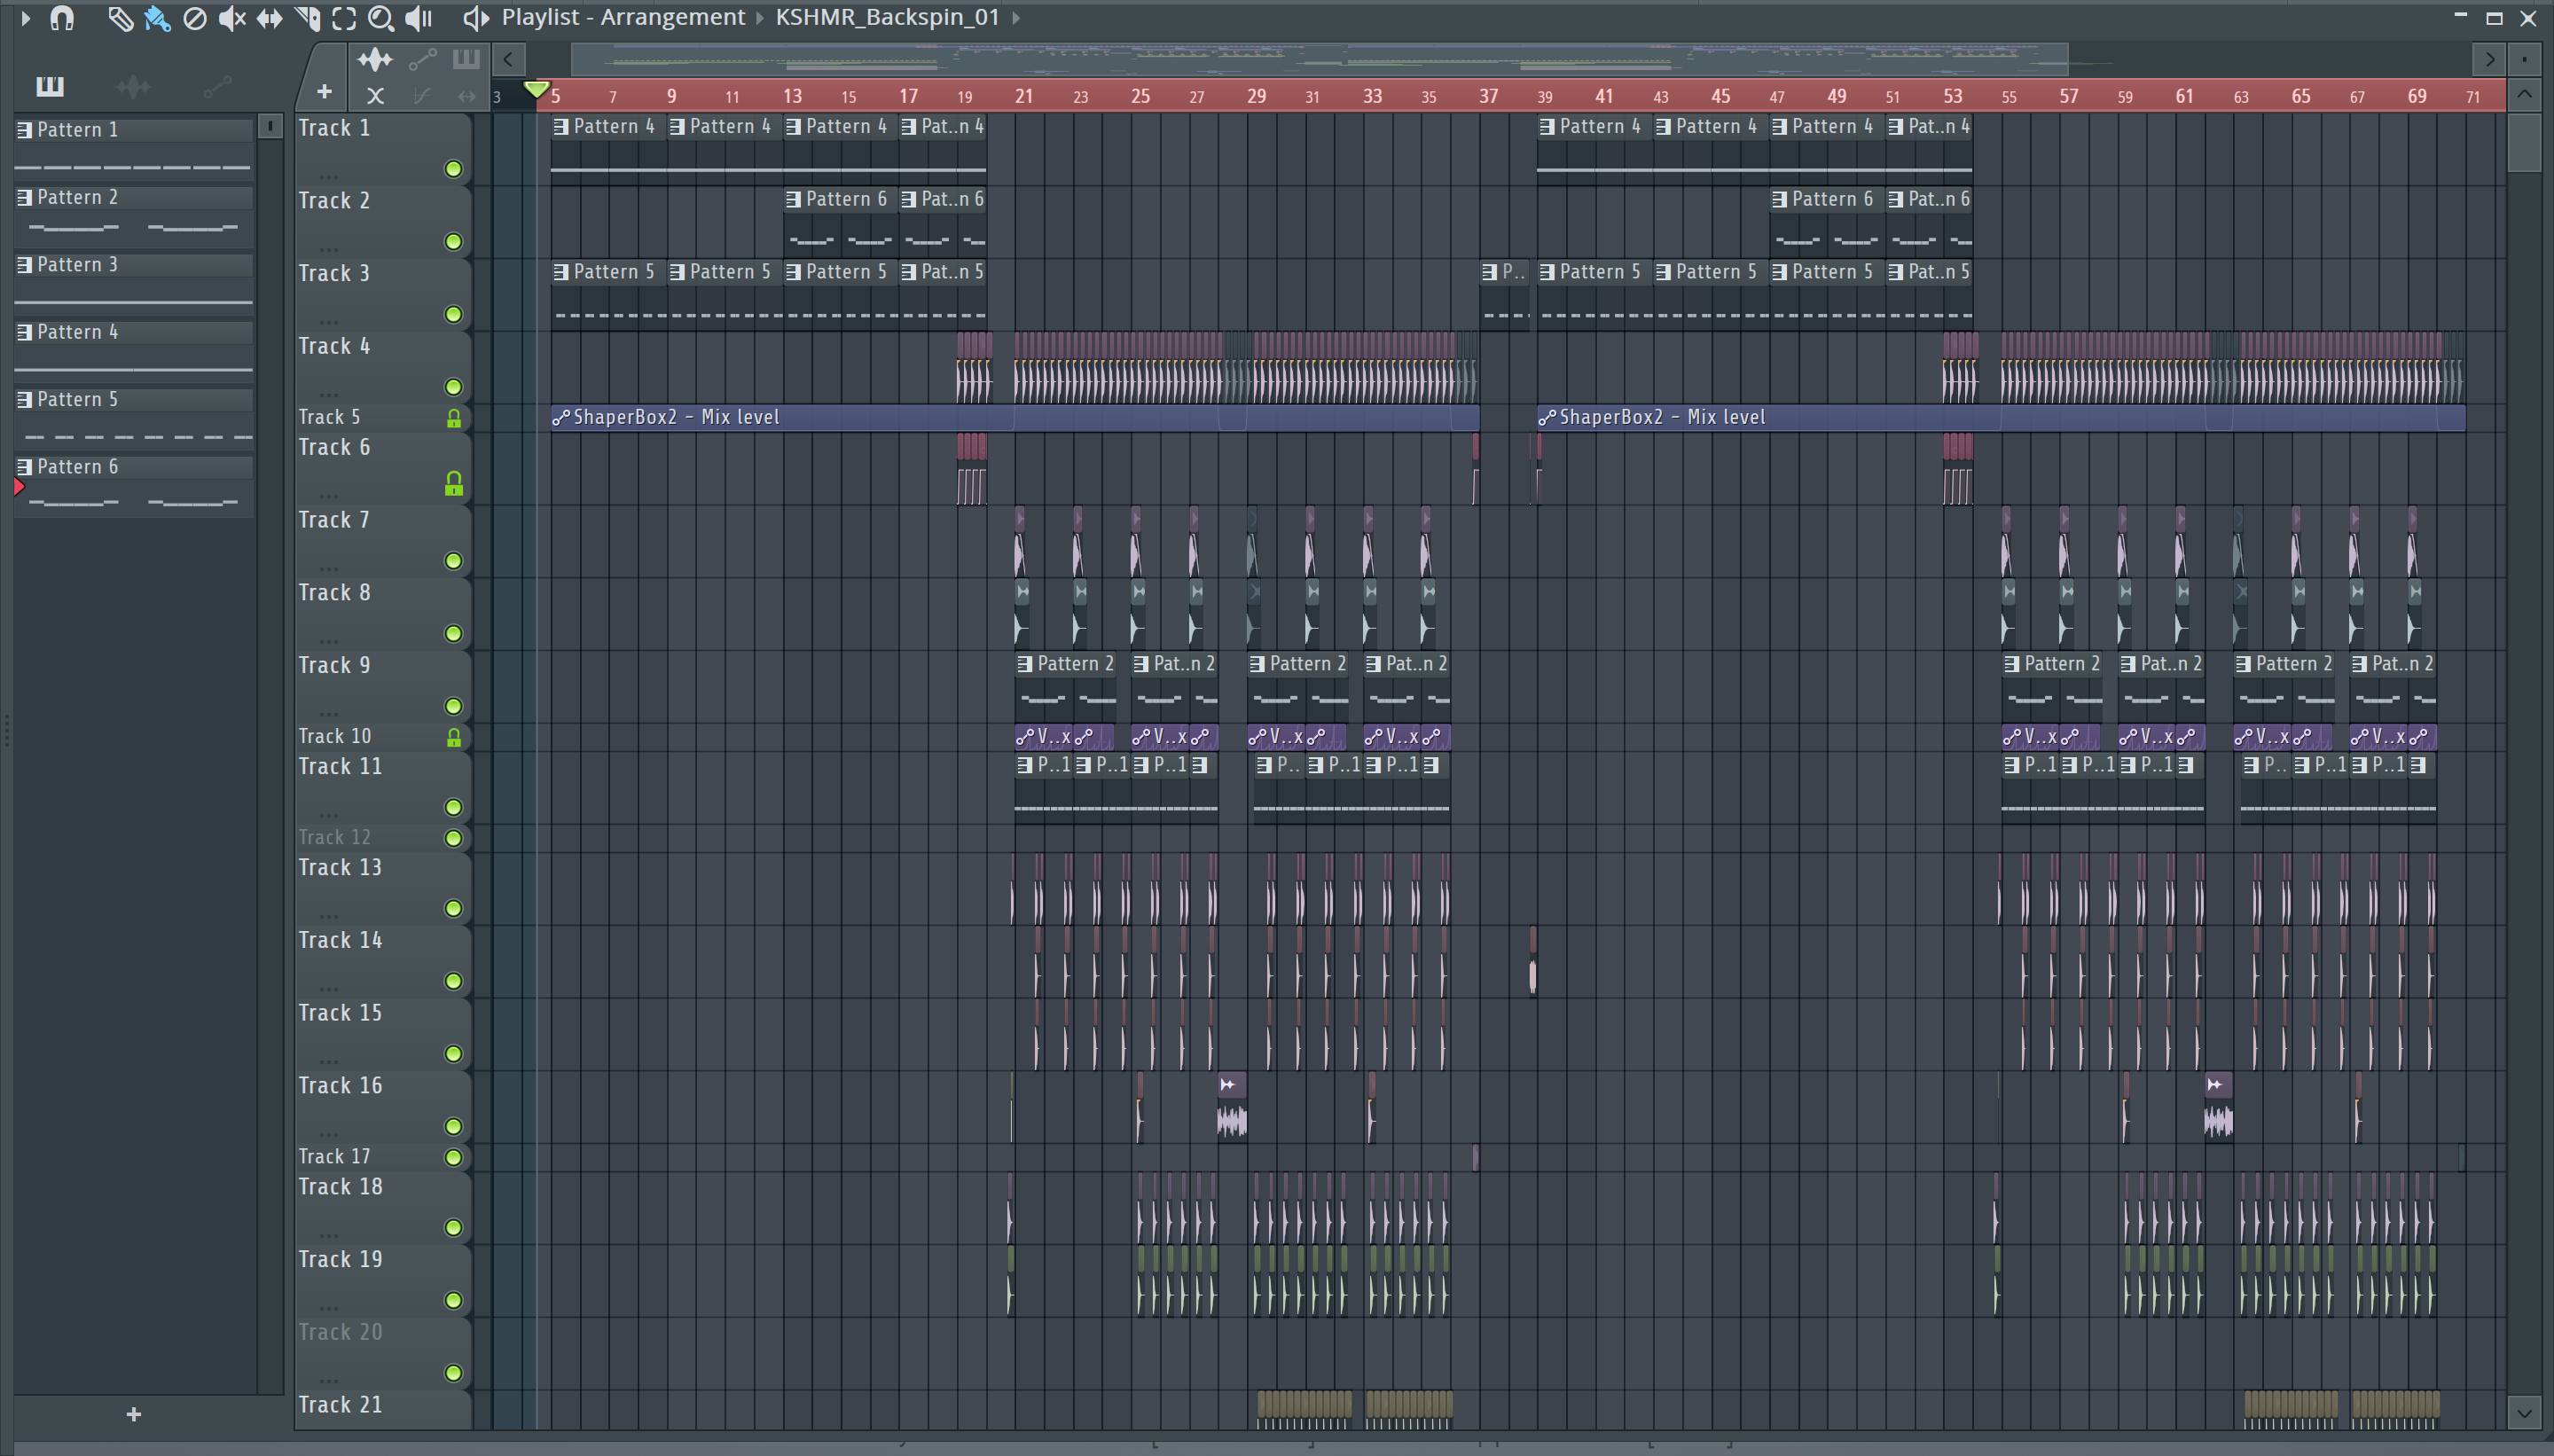This screenshot has height=1456, width=2554.
Task: Click bar 37 on the timeline ruler
Action: (x=1489, y=96)
